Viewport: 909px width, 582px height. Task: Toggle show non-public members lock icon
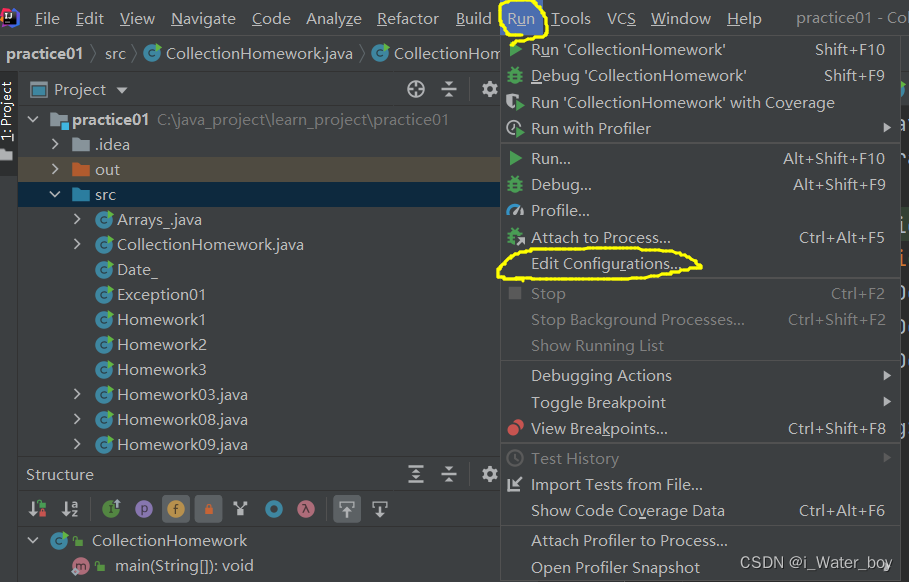pos(209,509)
